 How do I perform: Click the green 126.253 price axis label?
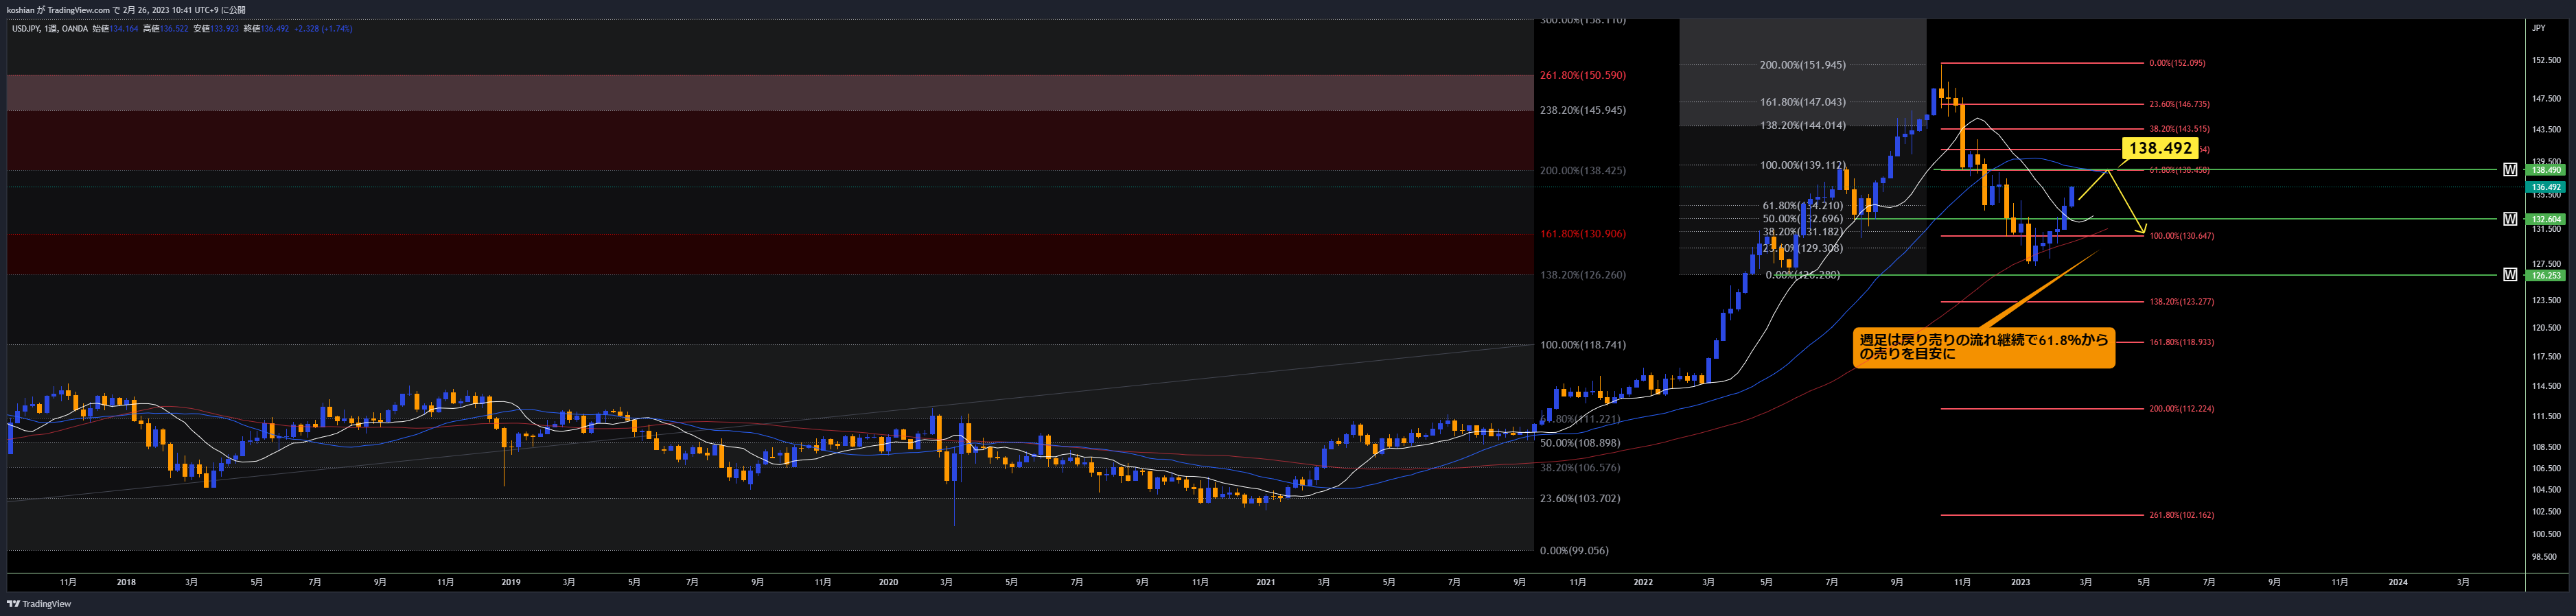click(2546, 275)
